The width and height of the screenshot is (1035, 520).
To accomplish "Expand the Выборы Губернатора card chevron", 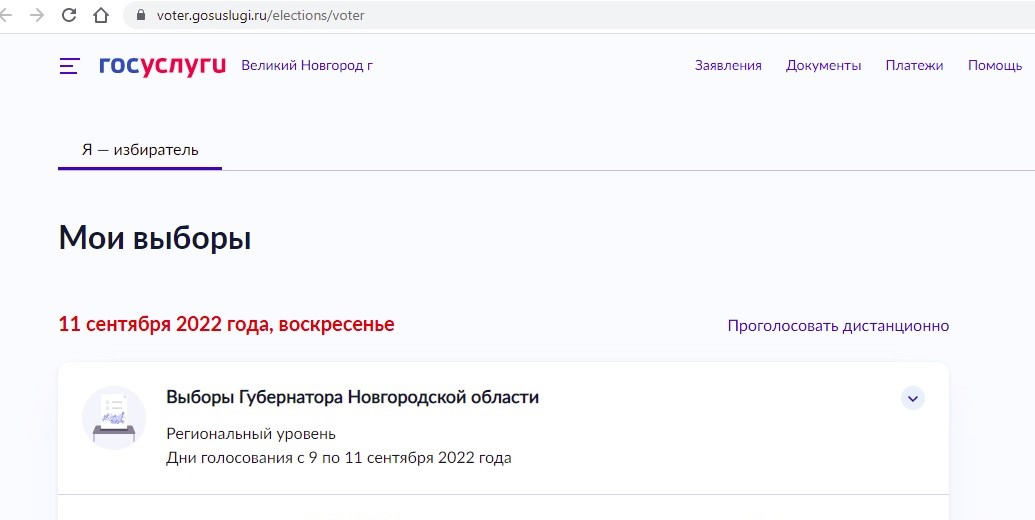I will coord(913,399).
